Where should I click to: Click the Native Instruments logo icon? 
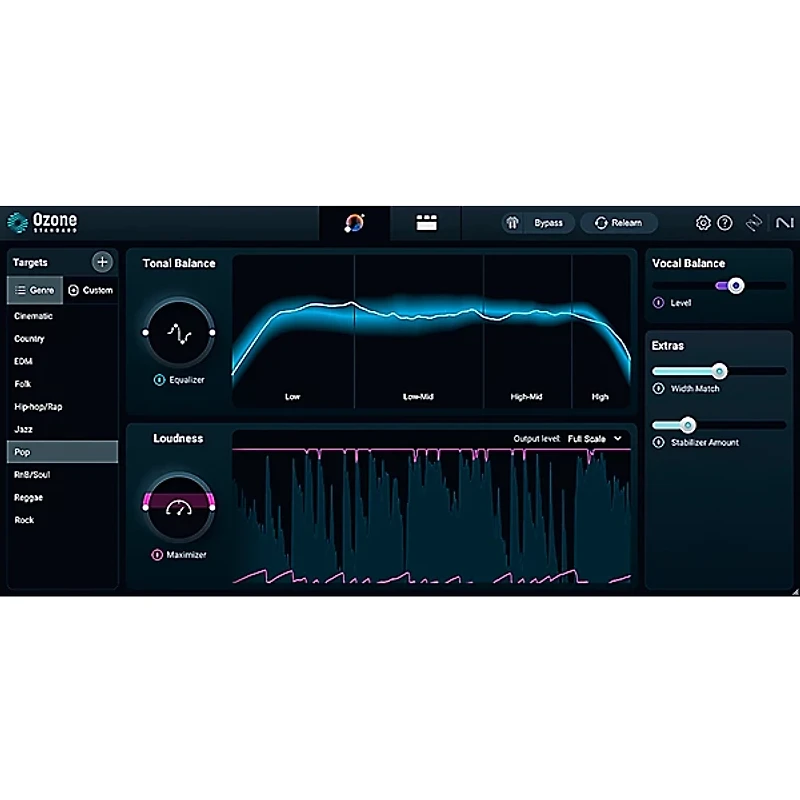784,222
